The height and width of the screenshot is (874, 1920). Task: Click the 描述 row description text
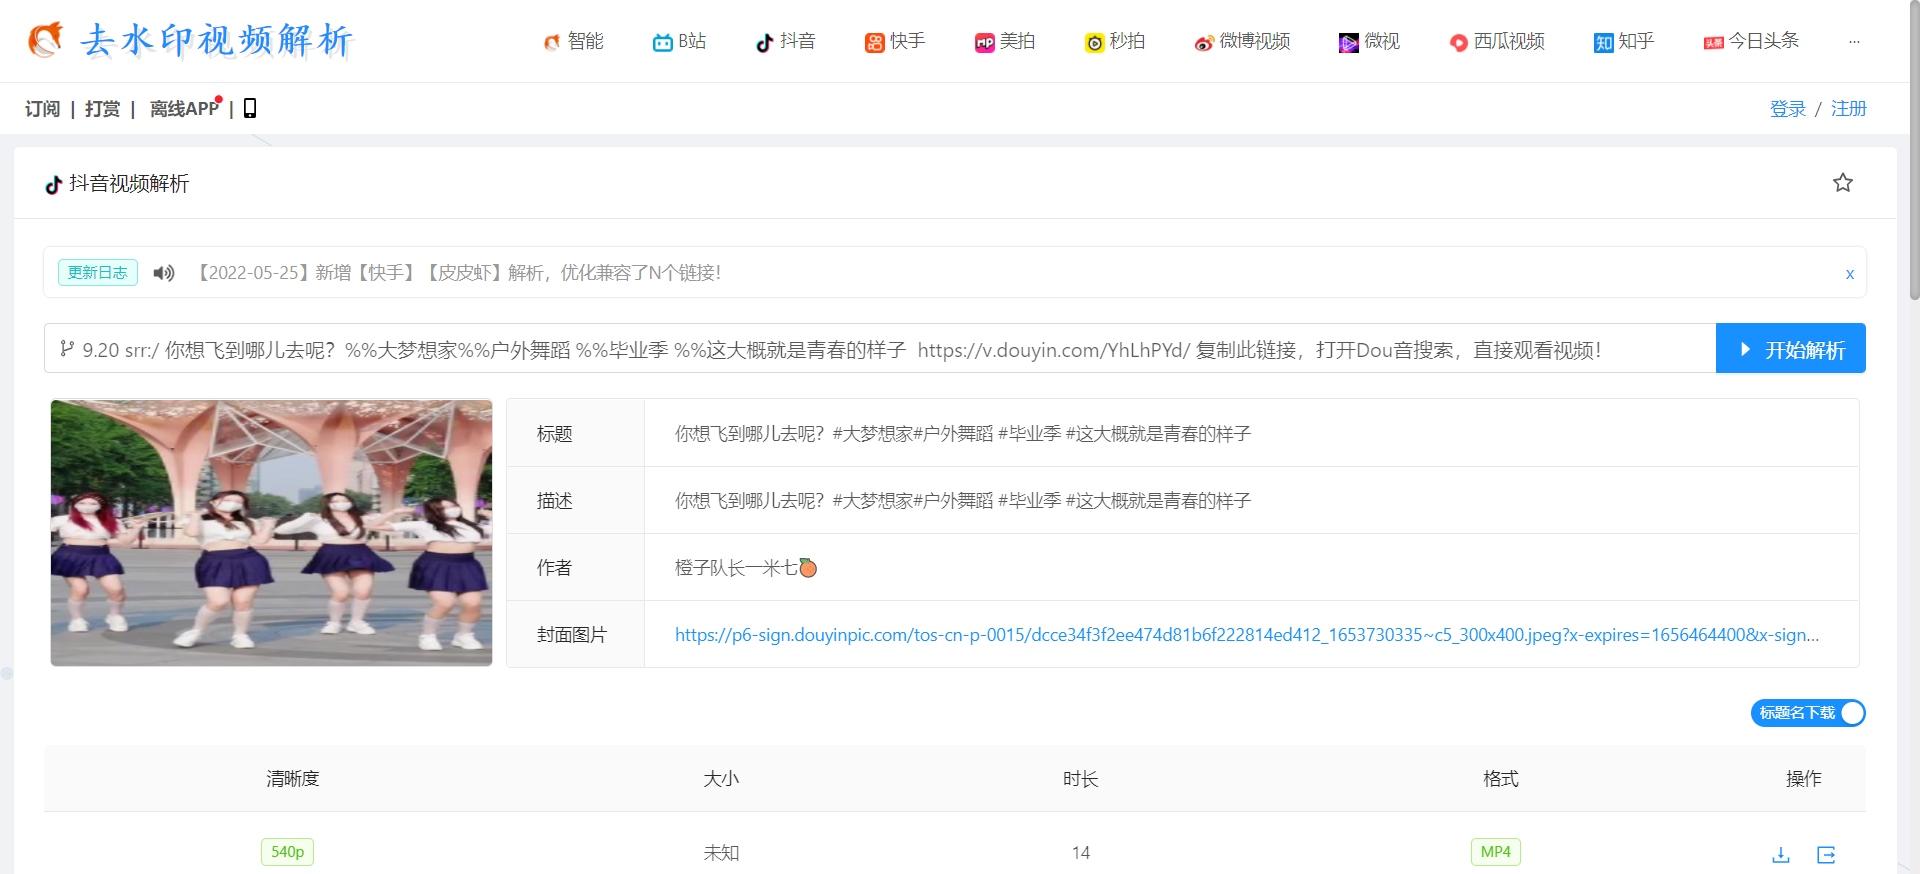click(962, 501)
